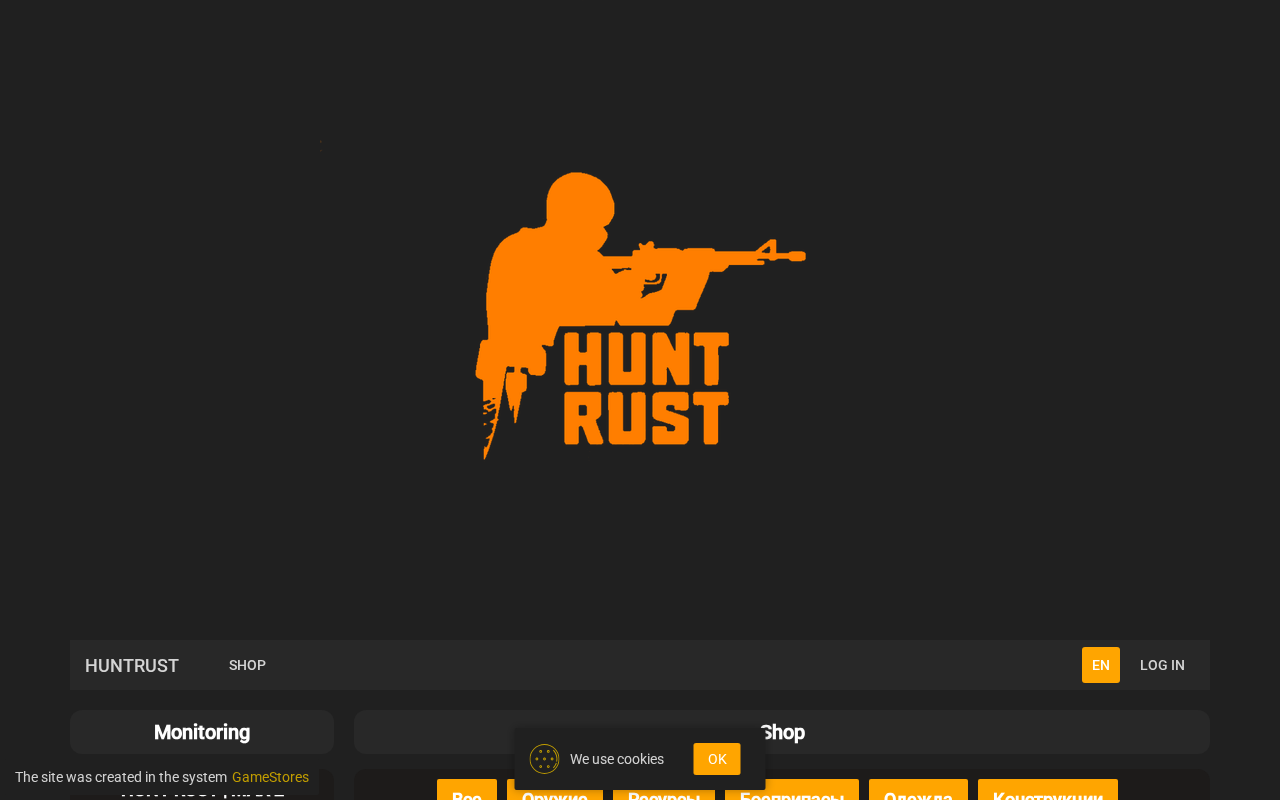The image size is (1280, 800).
Task: Click LOG IN in the navigation bar
Action: coord(1162,665)
